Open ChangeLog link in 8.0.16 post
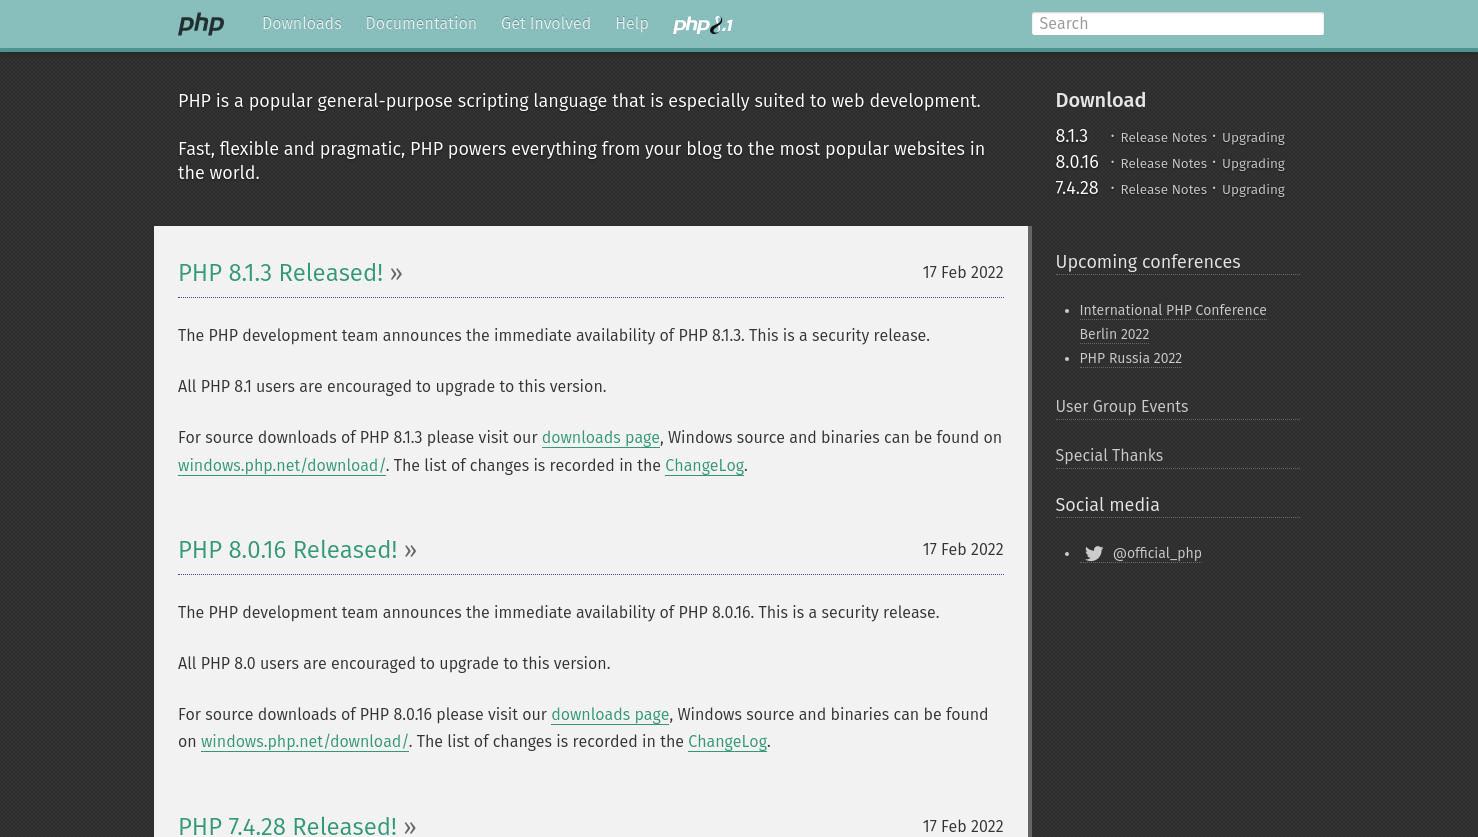This screenshot has width=1478, height=837. click(x=727, y=742)
